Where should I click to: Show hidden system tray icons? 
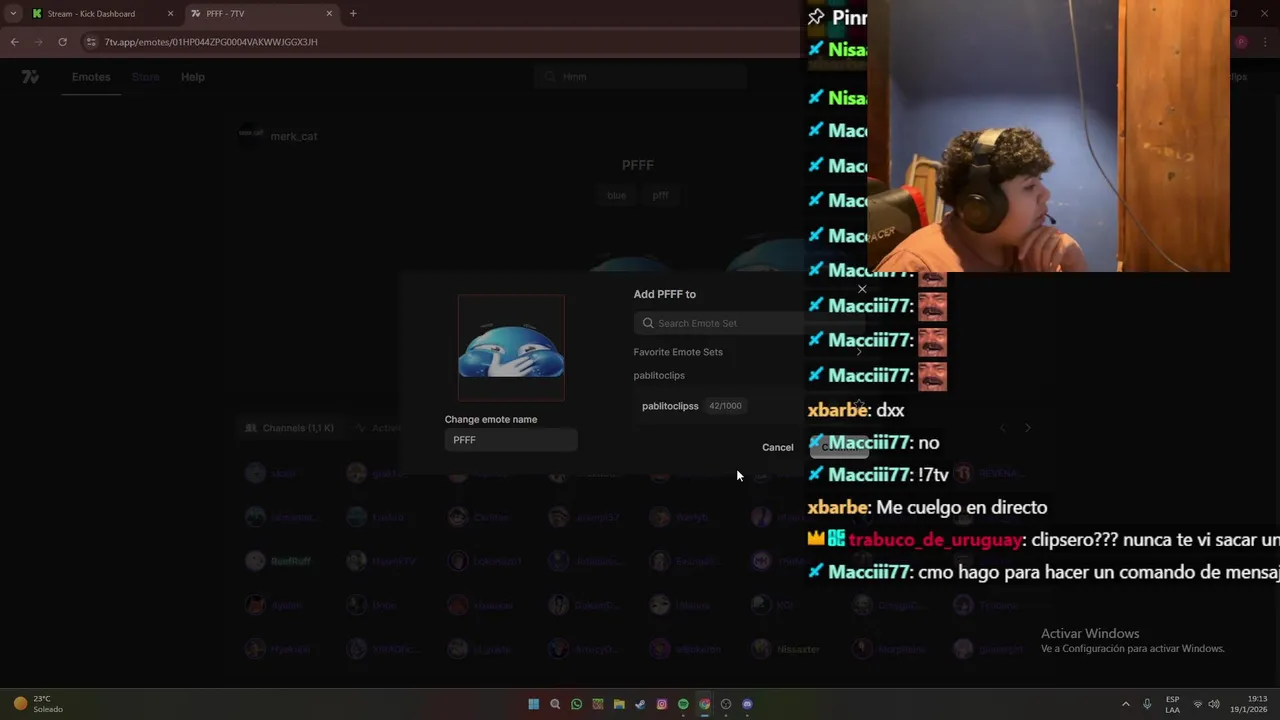click(1125, 704)
